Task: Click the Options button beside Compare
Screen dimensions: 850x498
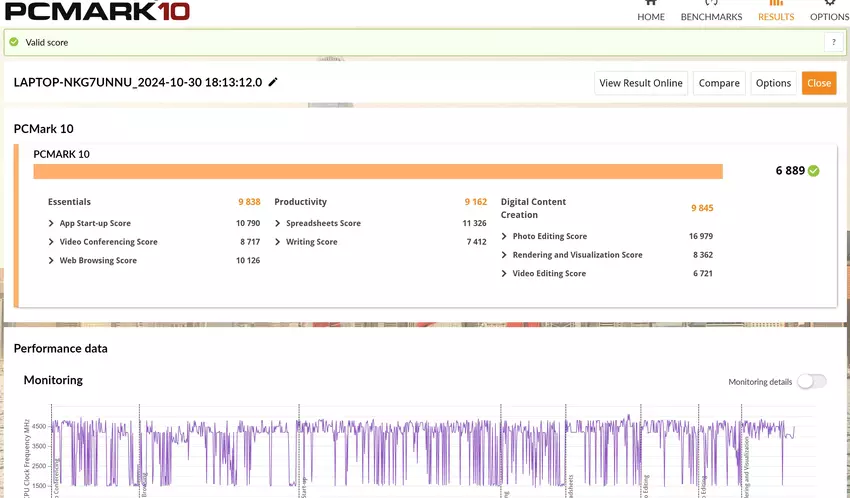Action: coord(773,83)
